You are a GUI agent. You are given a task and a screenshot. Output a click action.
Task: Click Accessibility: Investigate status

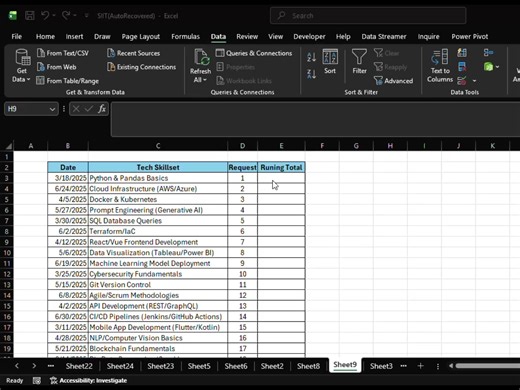point(88,380)
